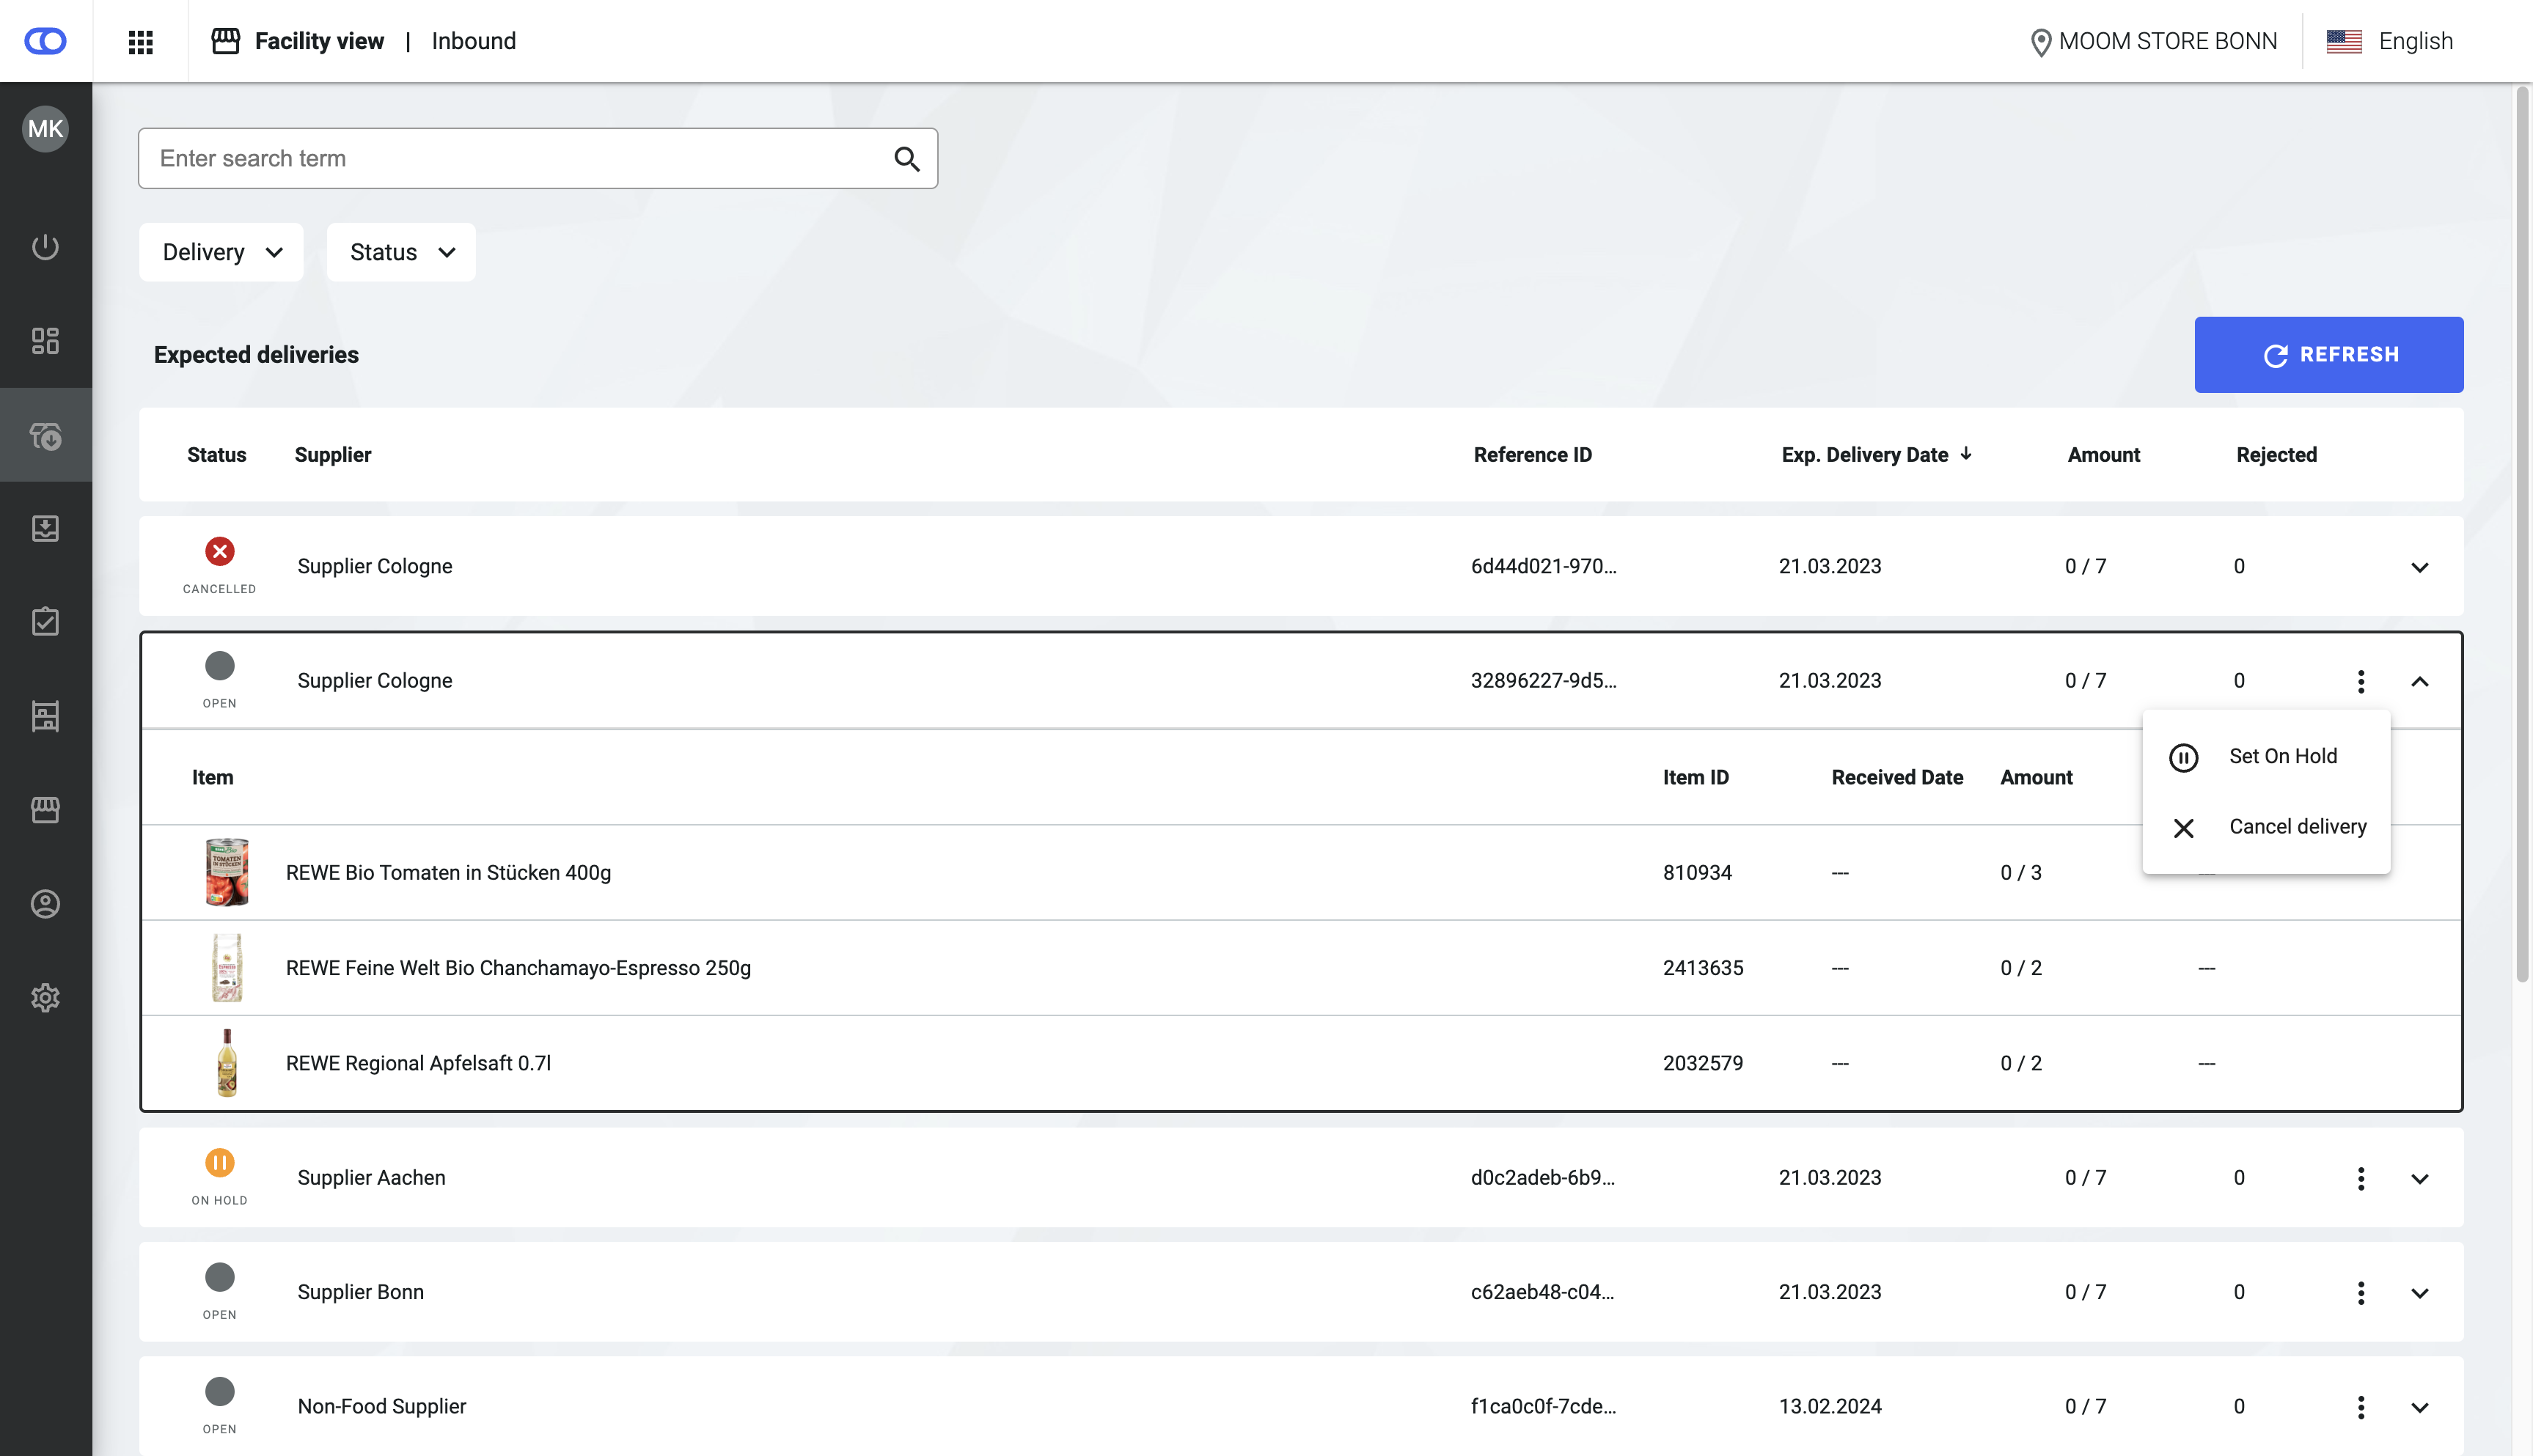Collapse the open Supplier Cologne delivery

click(x=2419, y=682)
